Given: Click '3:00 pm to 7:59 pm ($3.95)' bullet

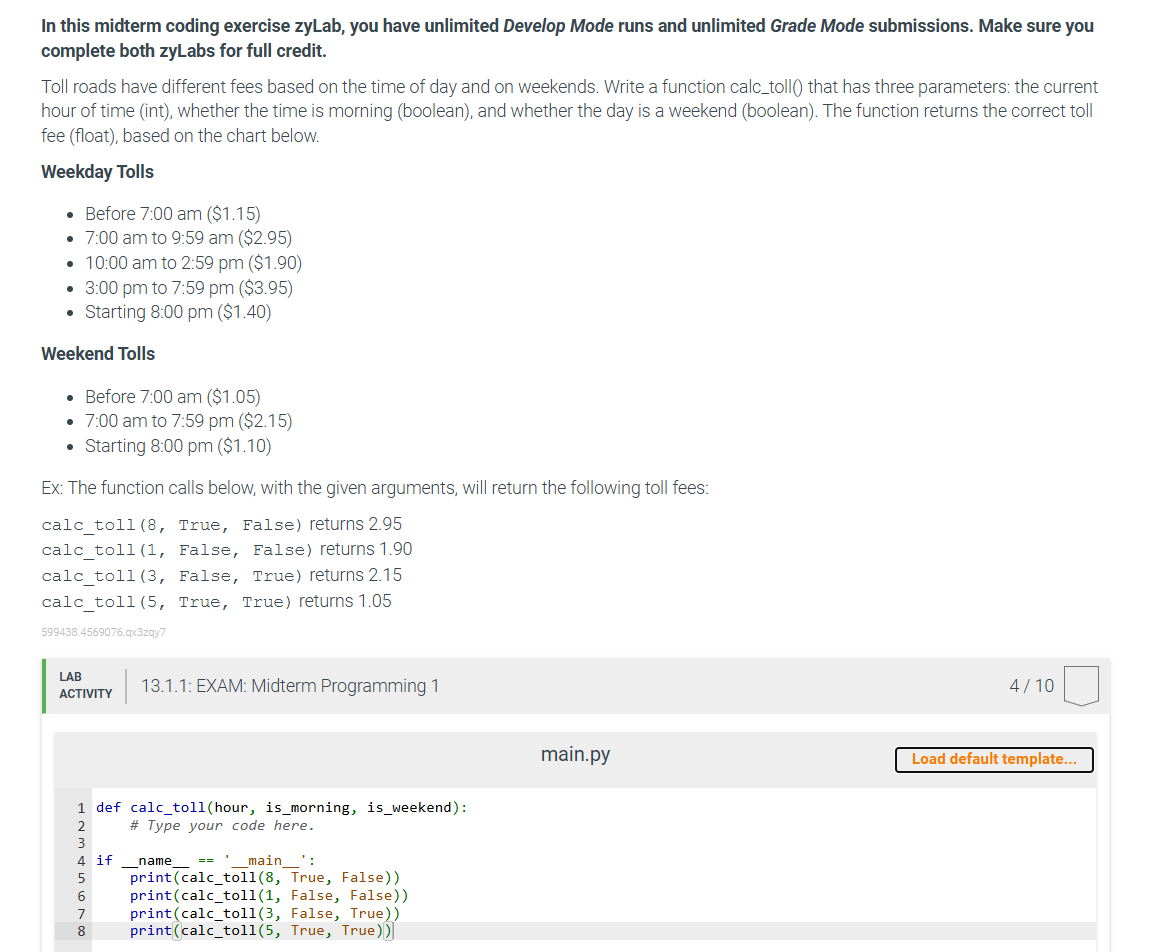Looking at the screenshot, I should (x=188, y=288).
